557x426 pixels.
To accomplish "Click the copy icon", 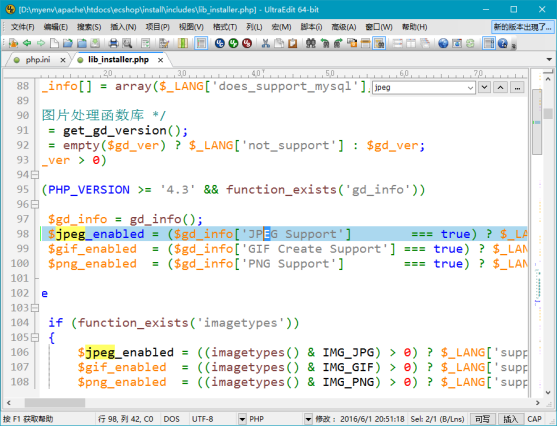I will click(279, 43).
